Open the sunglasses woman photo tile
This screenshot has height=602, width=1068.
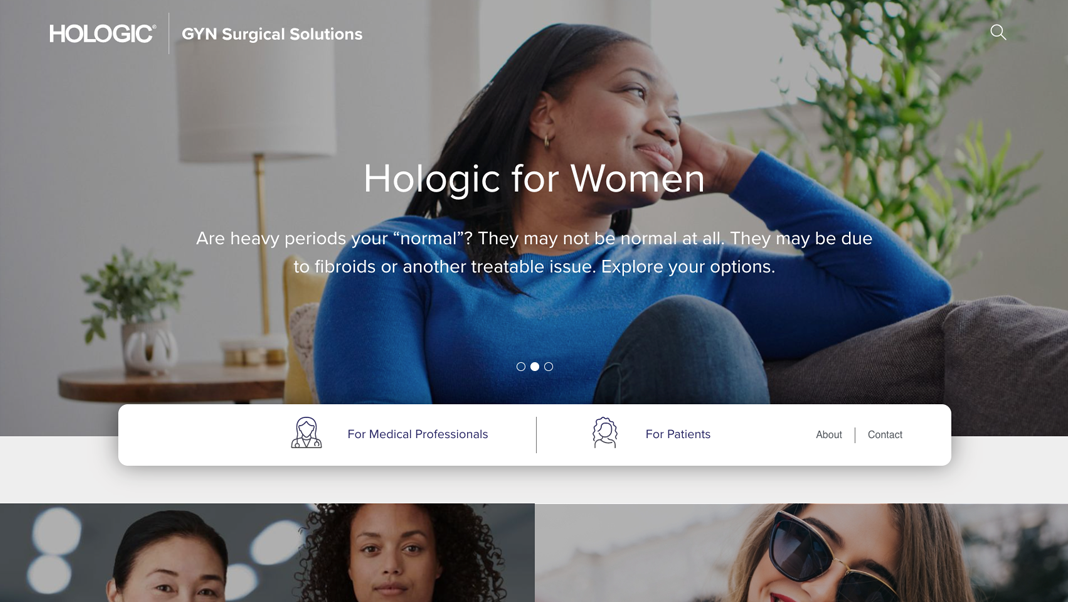[802, 552]
